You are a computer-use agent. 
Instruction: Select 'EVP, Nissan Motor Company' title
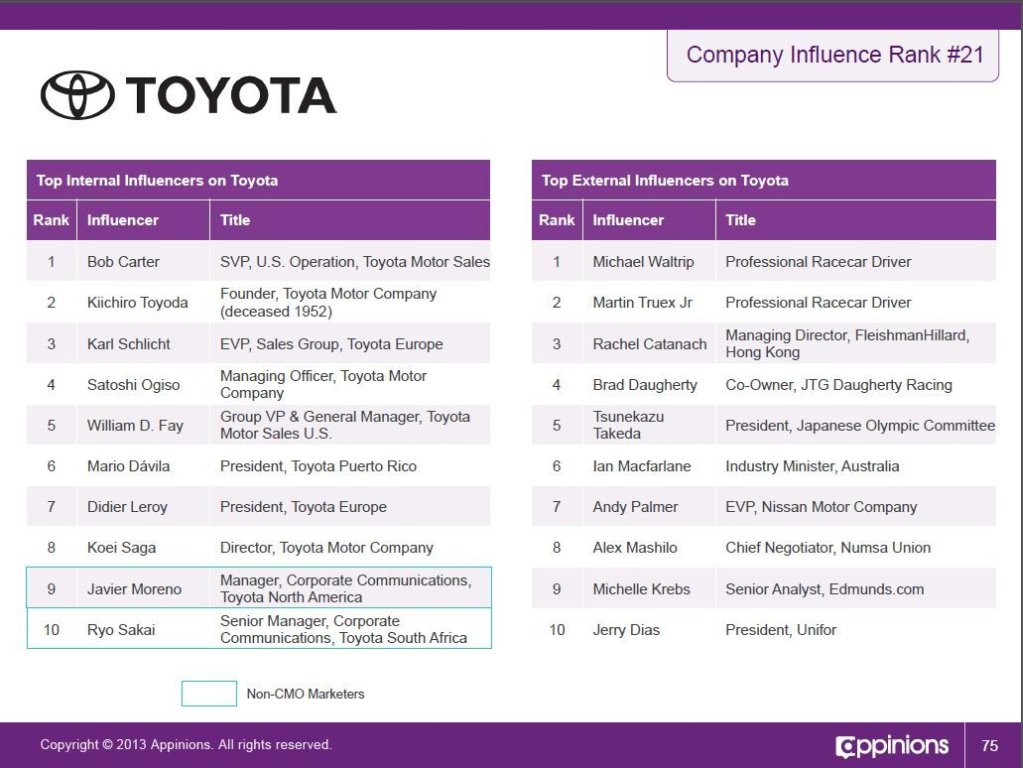(821, 507)
